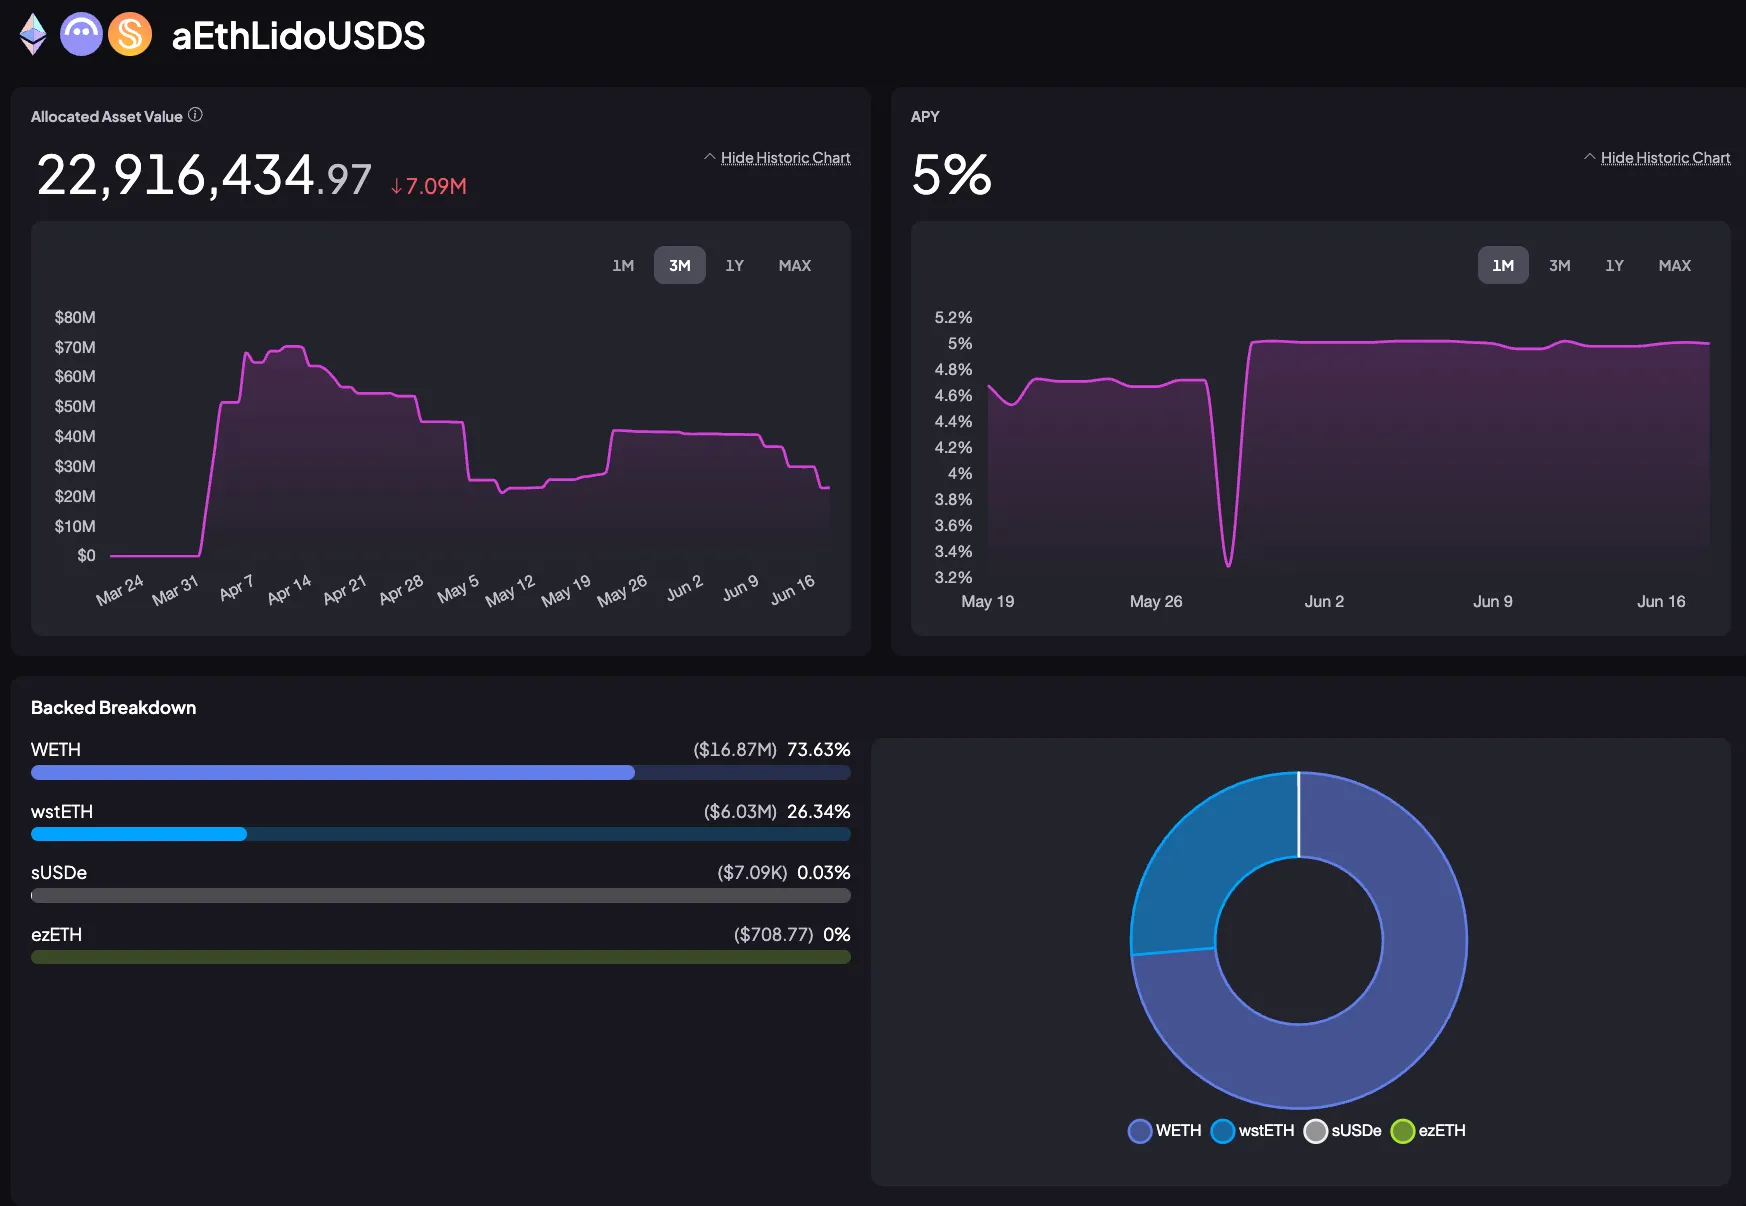Click the Backed Breakdown heading
This screenshot has width=1746, height=1206.
[x=113, y=708]
